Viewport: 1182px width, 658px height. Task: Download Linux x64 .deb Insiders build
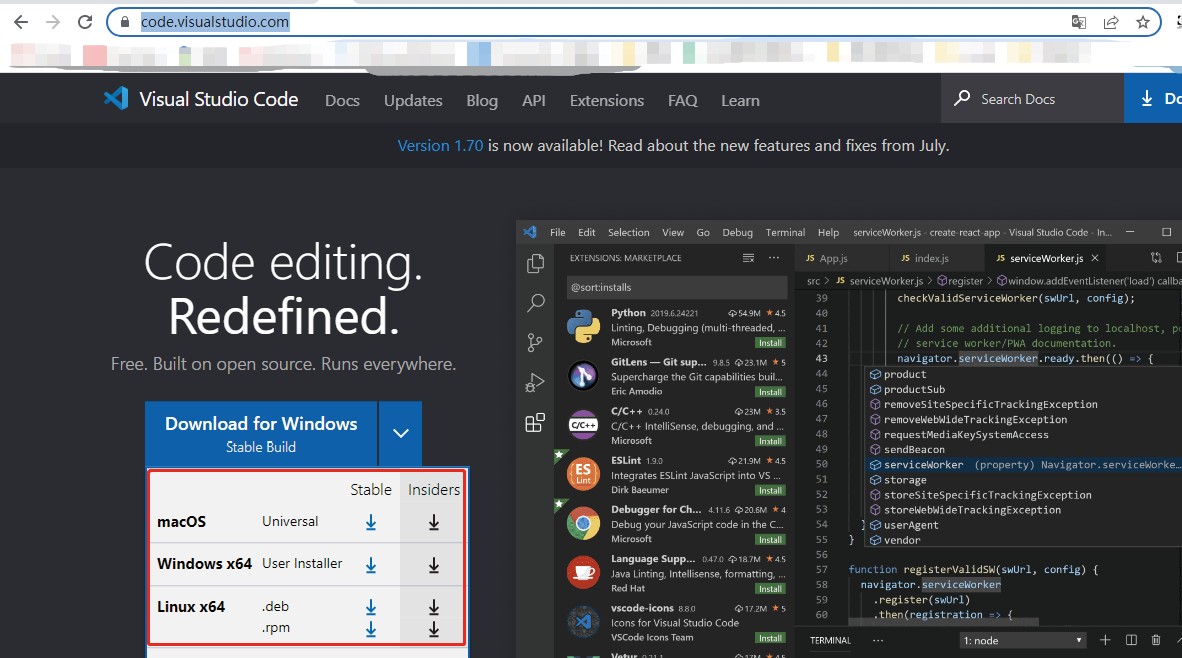[433, 607]
